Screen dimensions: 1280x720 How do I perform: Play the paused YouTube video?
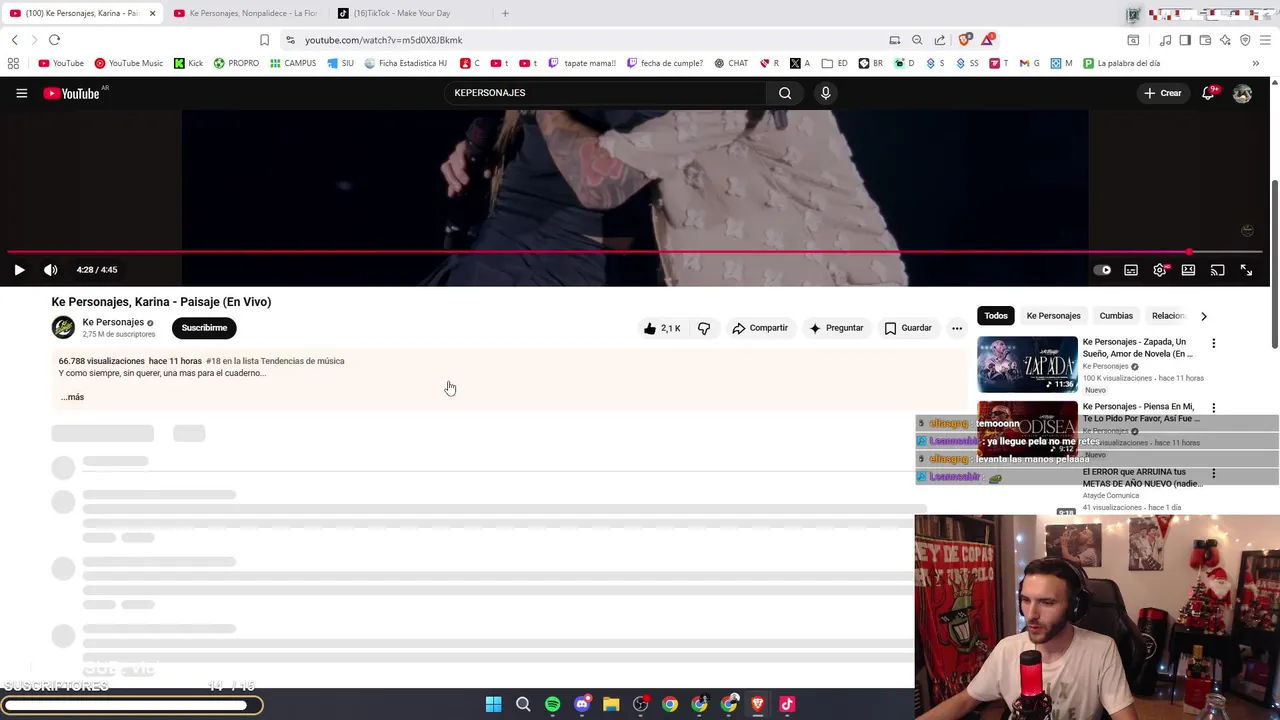pyautogui.click(x=19, y=270)
